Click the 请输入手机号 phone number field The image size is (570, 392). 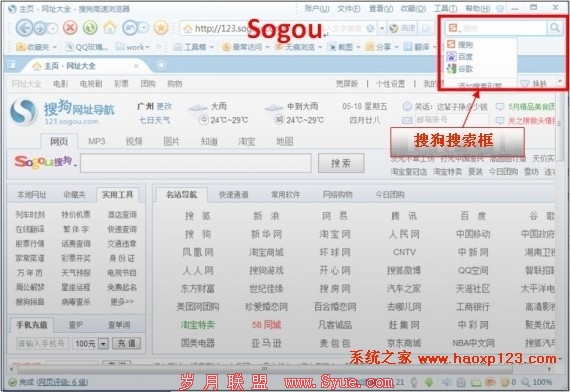tap(42, 343)
